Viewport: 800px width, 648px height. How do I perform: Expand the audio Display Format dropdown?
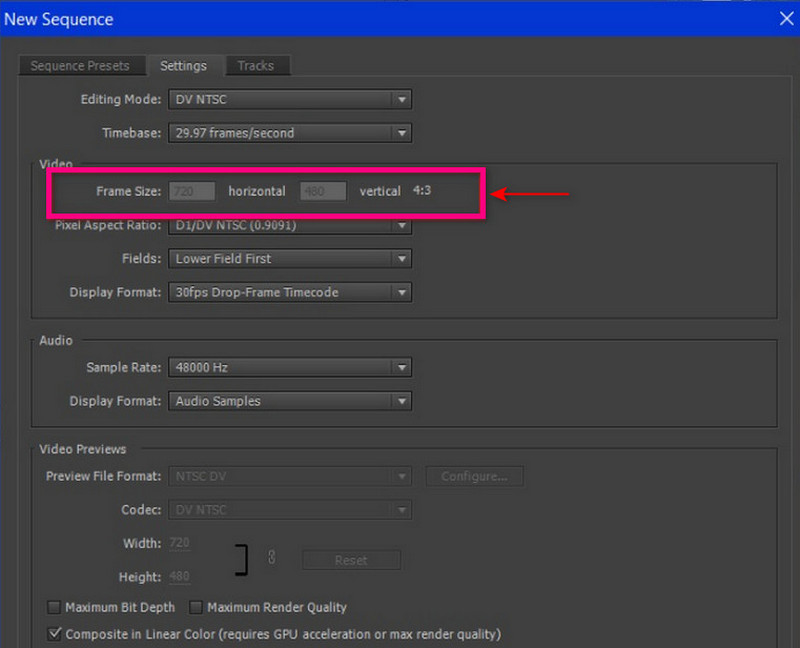click(290, 401)
